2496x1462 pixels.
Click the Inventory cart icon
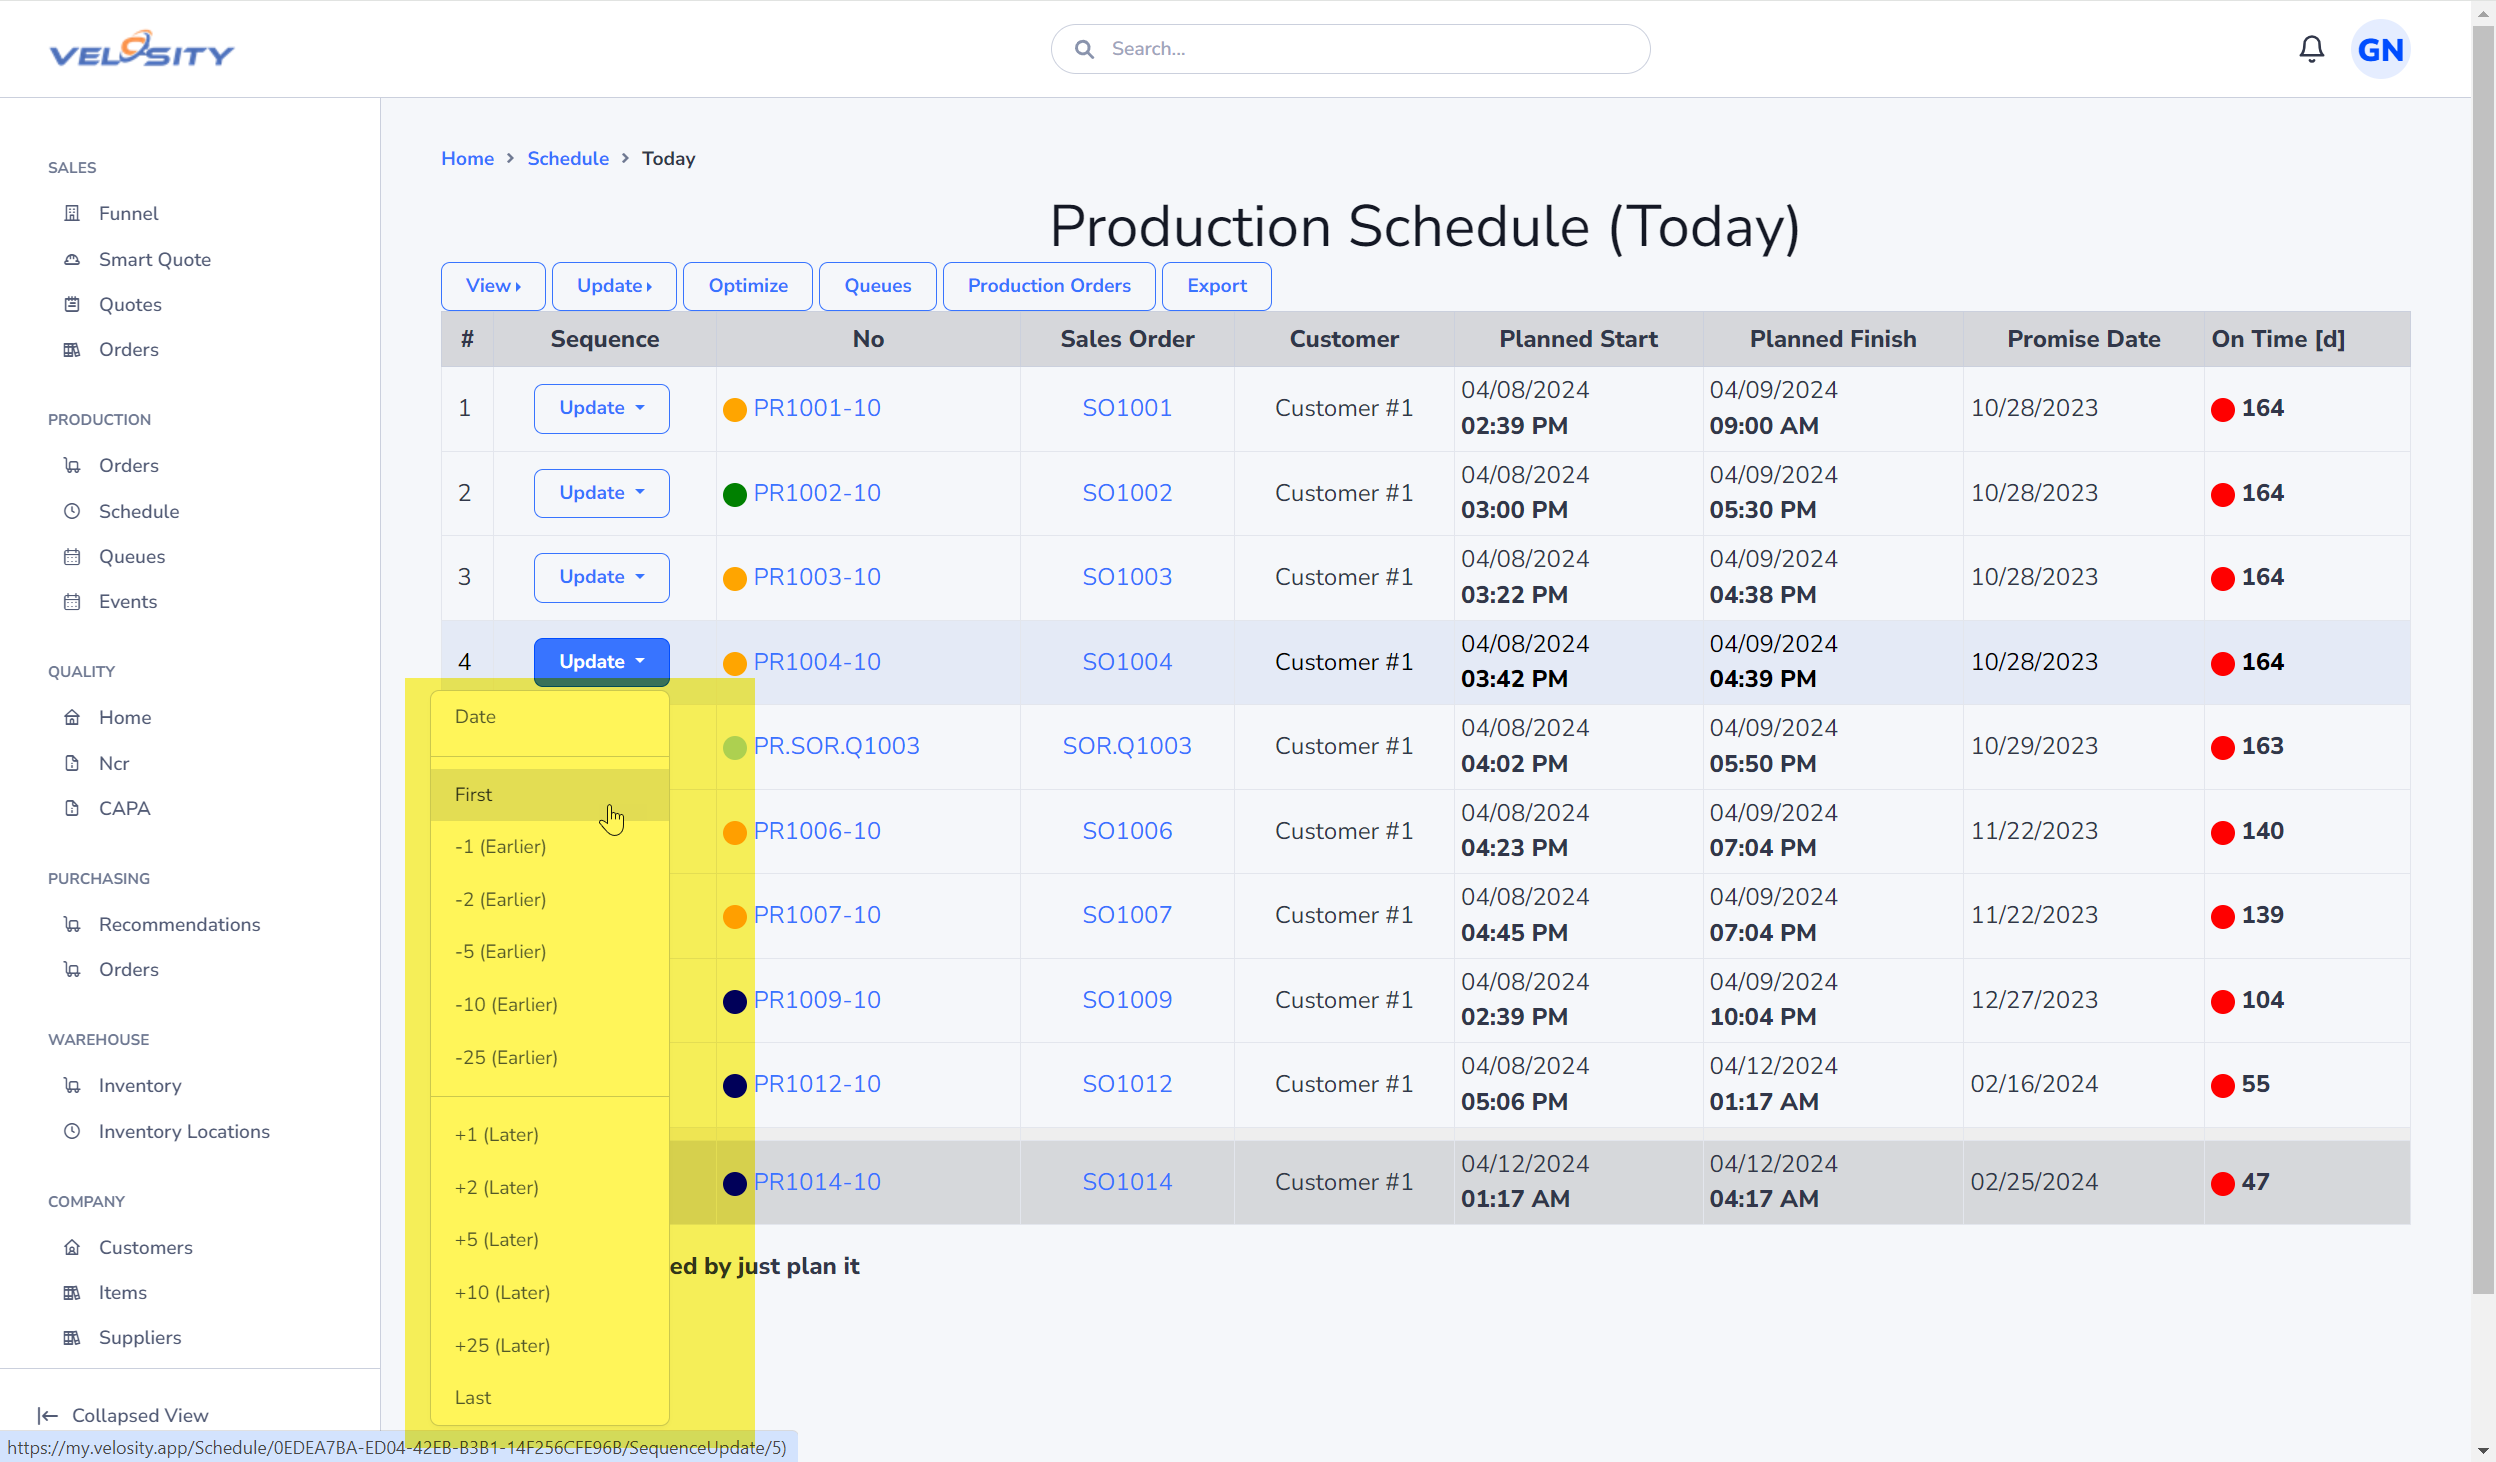coord(72,1085)
